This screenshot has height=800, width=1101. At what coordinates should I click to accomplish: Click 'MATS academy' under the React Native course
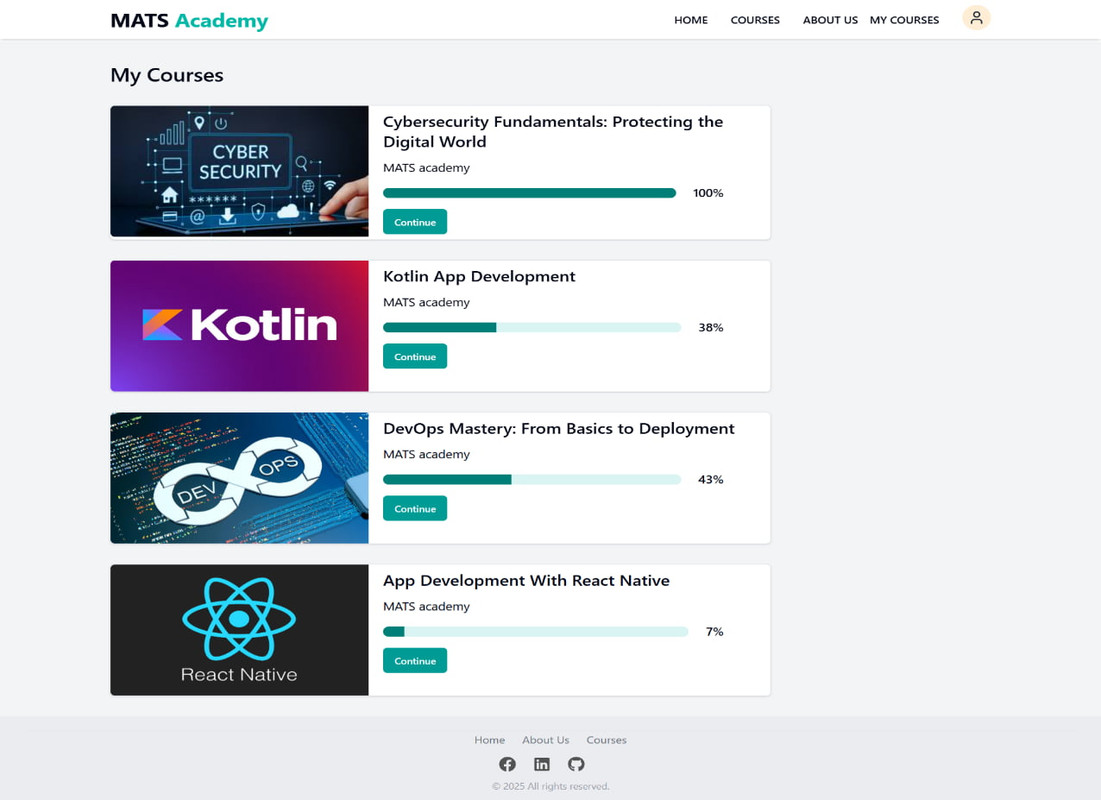point(426,606)
